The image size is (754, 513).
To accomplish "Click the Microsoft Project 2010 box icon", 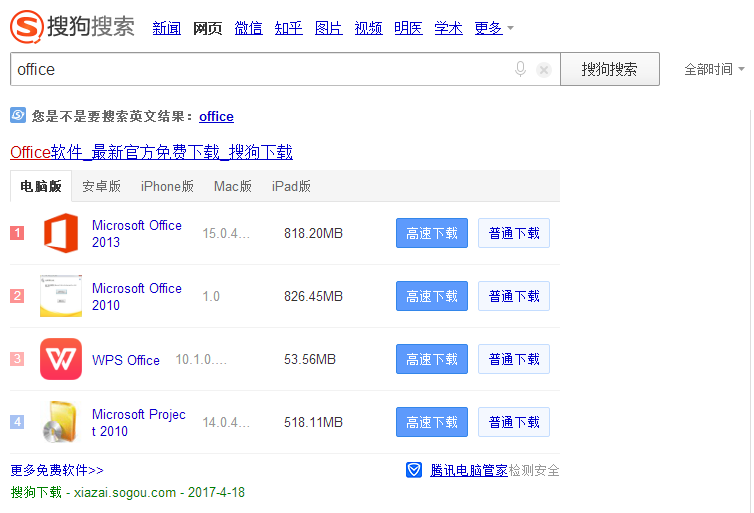I will tap(60, 422).
